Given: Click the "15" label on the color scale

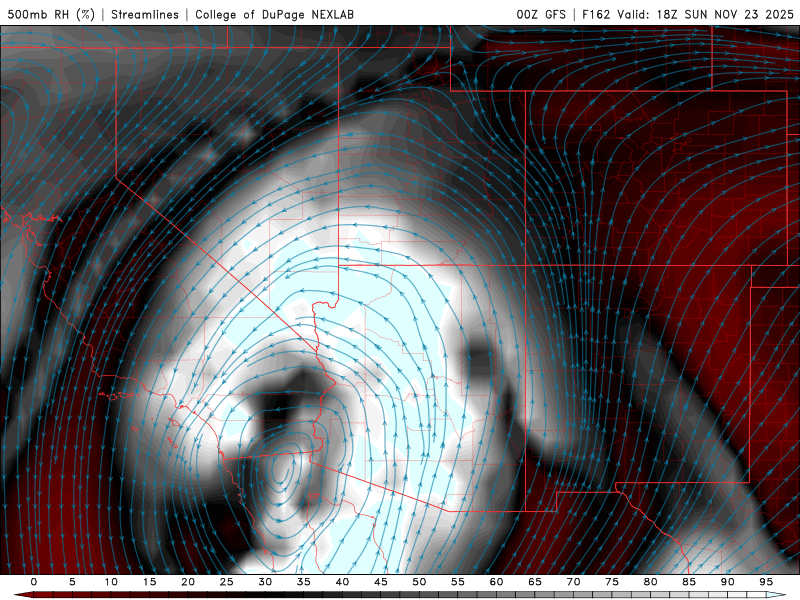Looking at the screenshot, I should pos(149,582).
